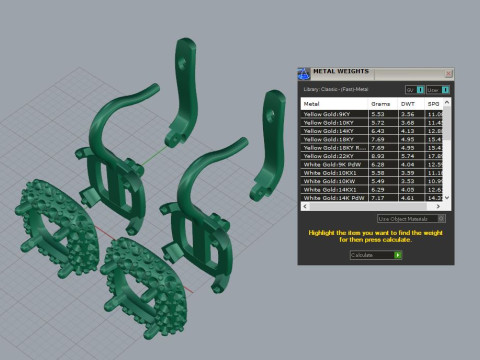Click the DWT column header

click(x=411, y=104)
